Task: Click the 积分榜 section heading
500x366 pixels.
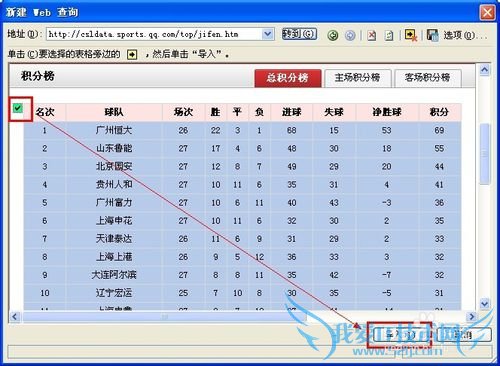Action: point(37,76)
